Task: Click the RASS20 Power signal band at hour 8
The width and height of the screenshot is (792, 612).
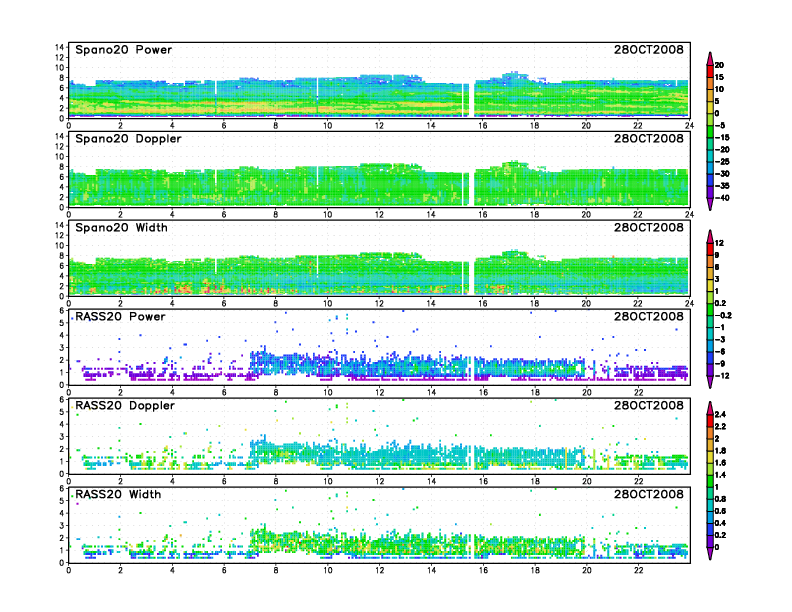Action: click(276, 364)
